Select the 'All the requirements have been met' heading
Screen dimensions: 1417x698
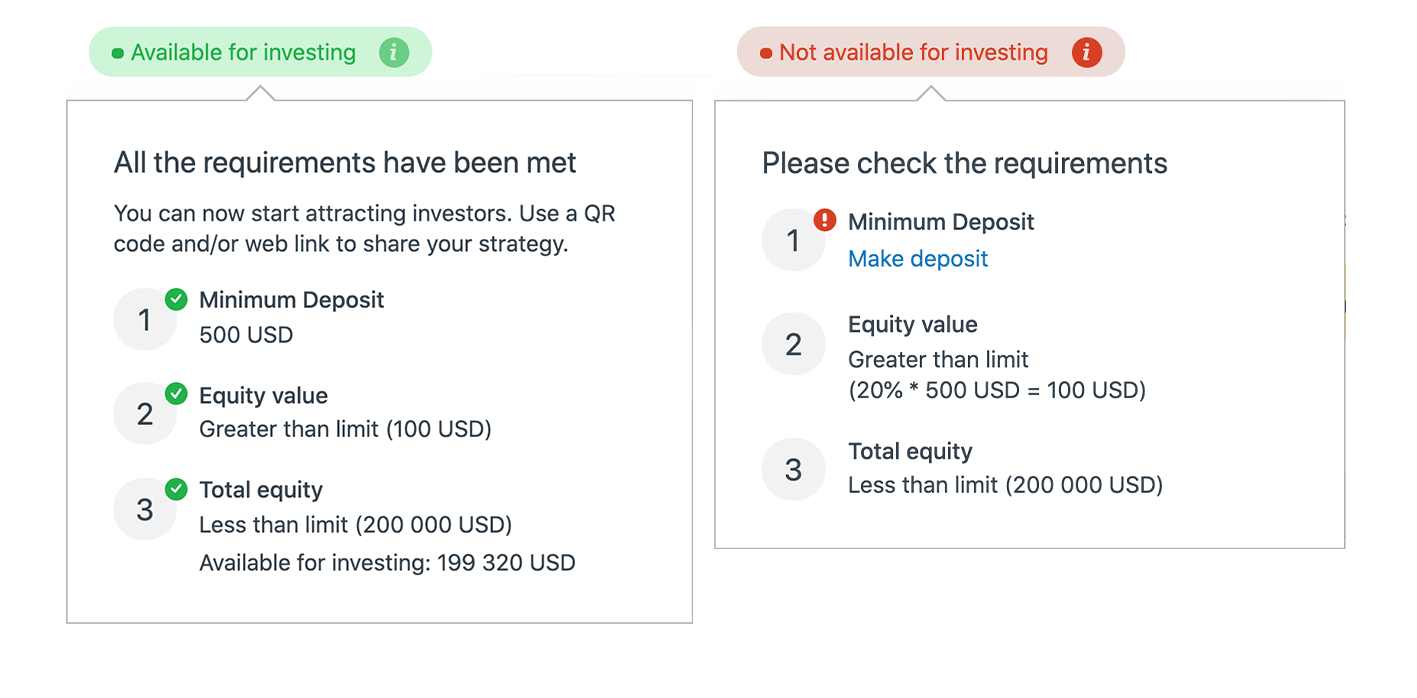[x=345, y=163]
